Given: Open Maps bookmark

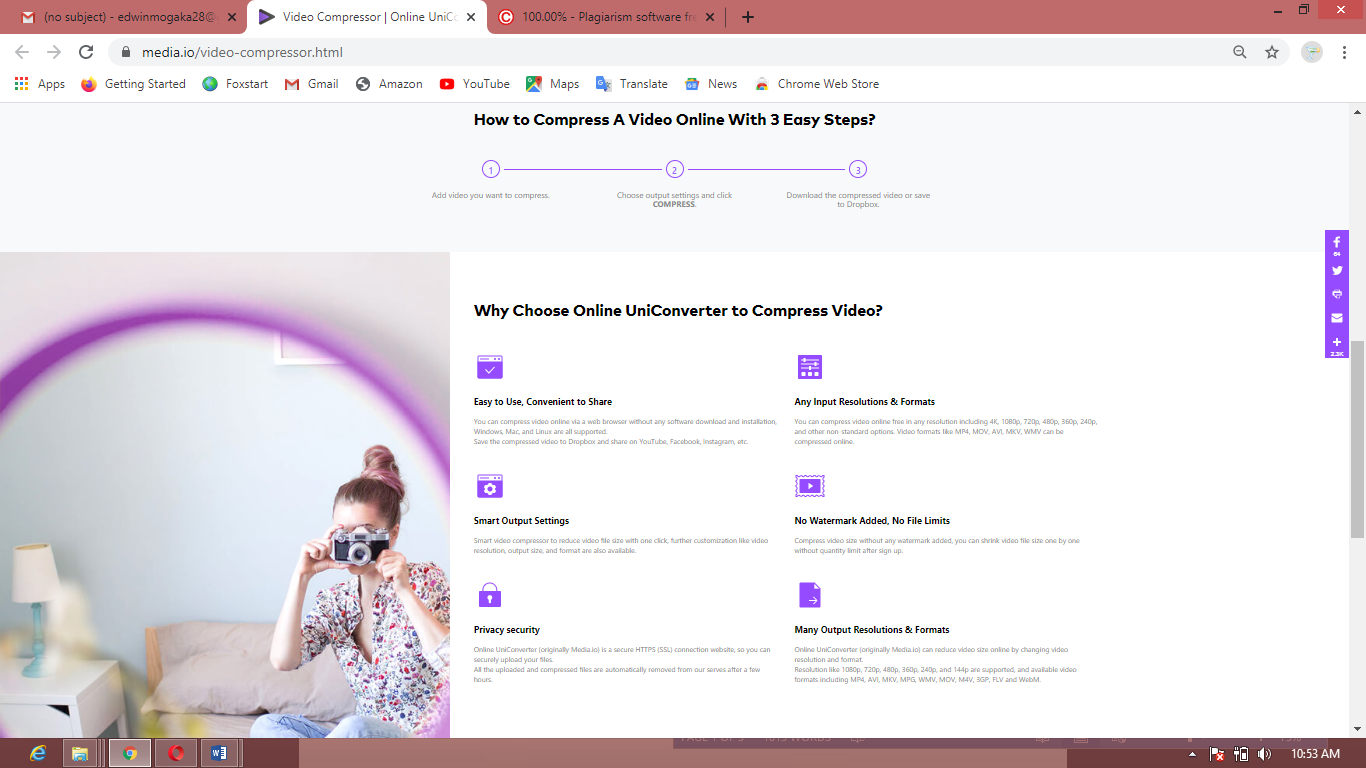Looking at the screenshot, I should pyautogui.click(x=553, y=84).
